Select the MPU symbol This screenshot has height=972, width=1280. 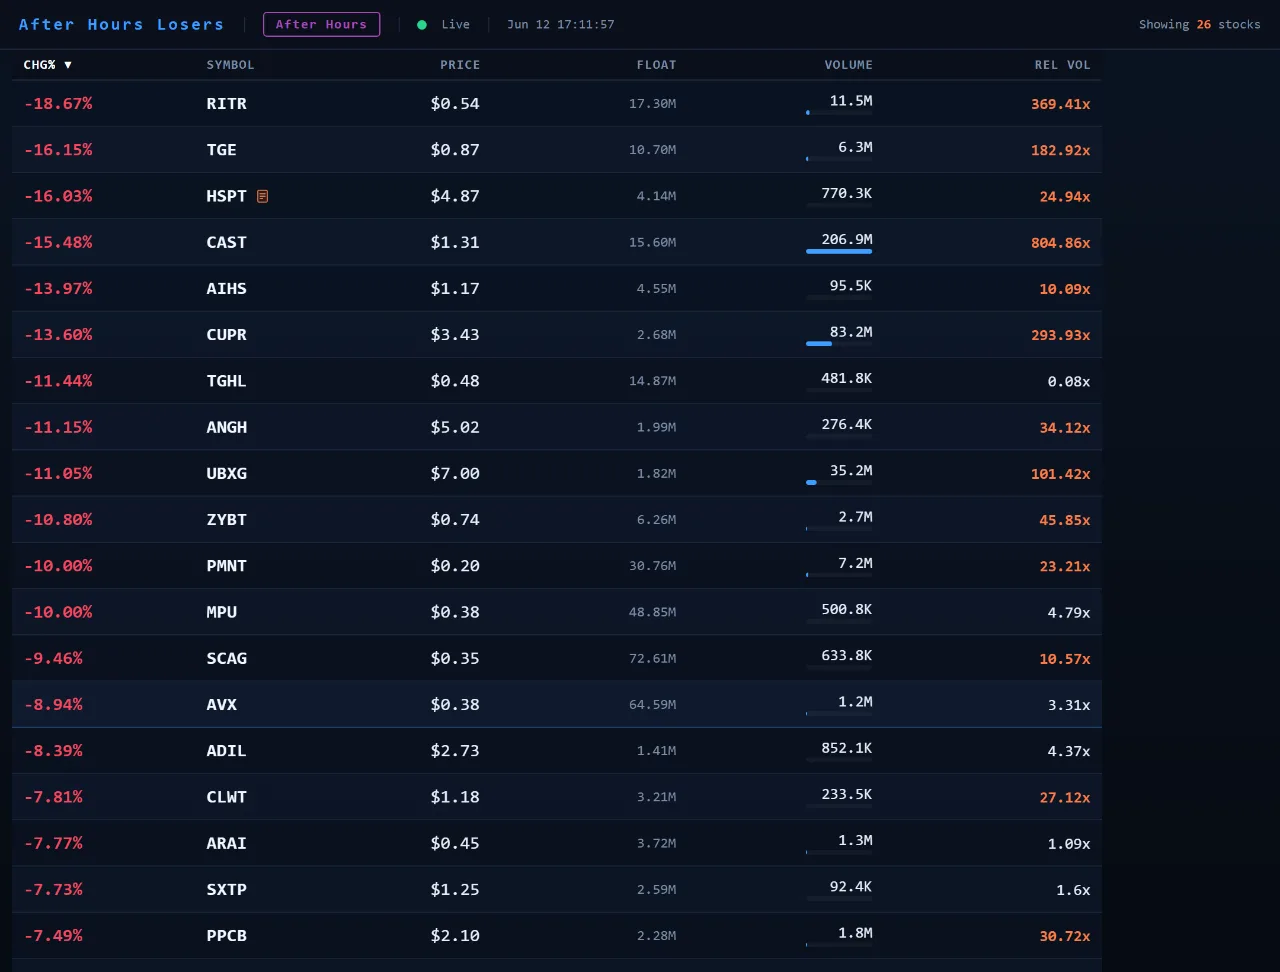point(221,612)
